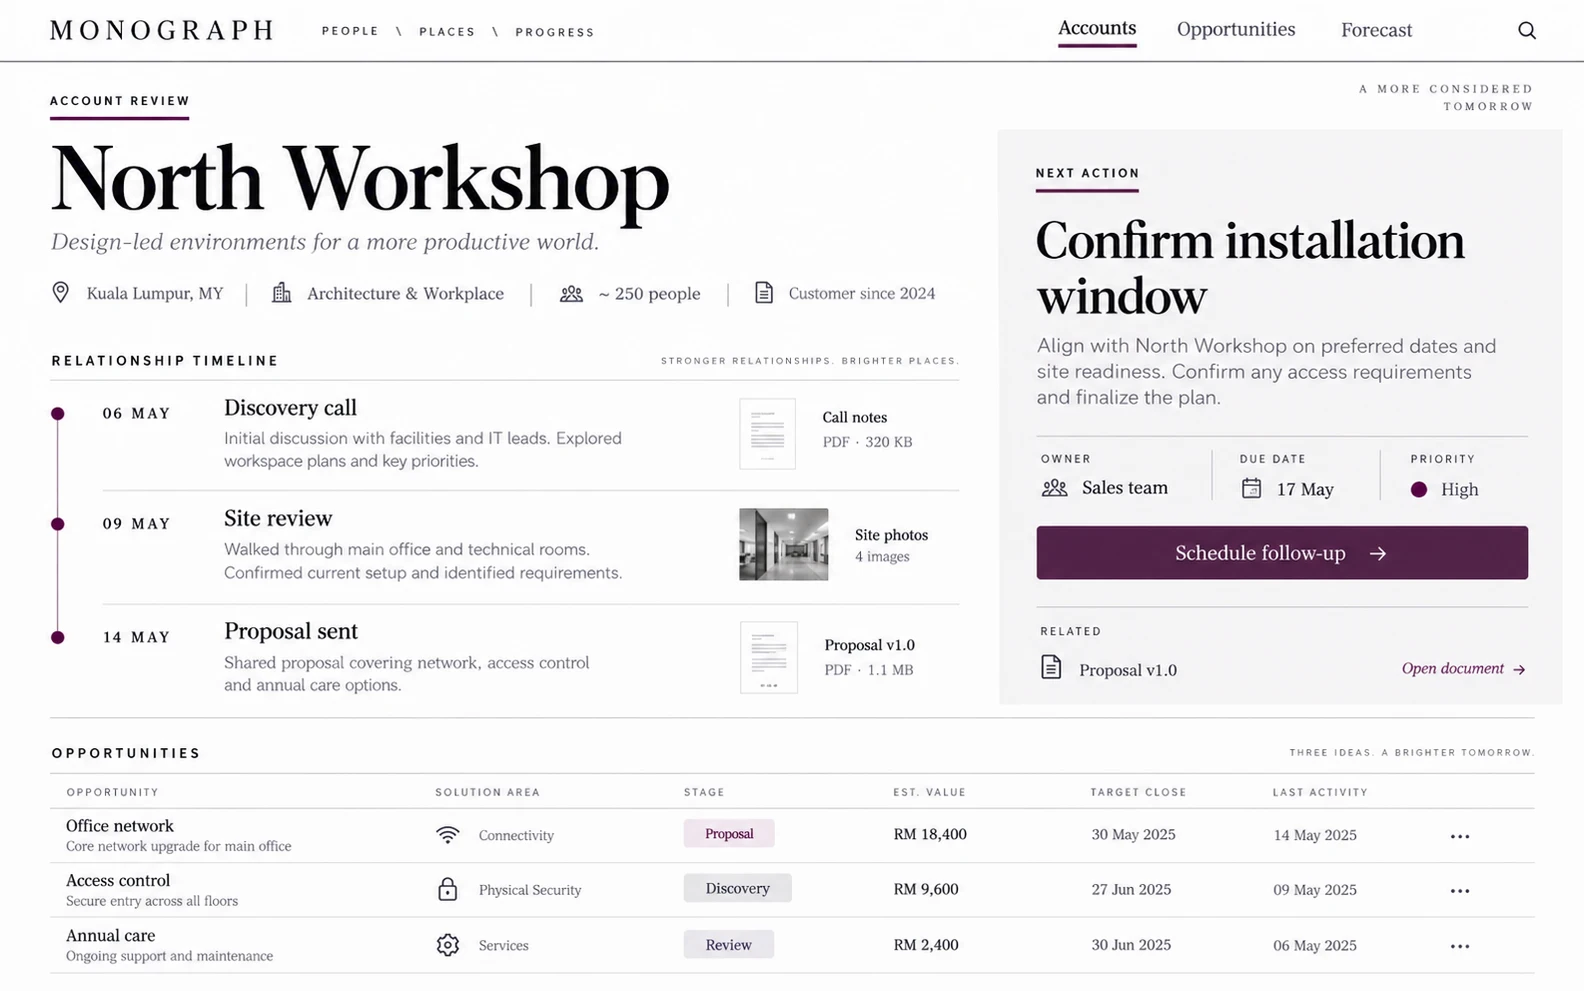Click the gear icon for Services

tap(448, 944)
